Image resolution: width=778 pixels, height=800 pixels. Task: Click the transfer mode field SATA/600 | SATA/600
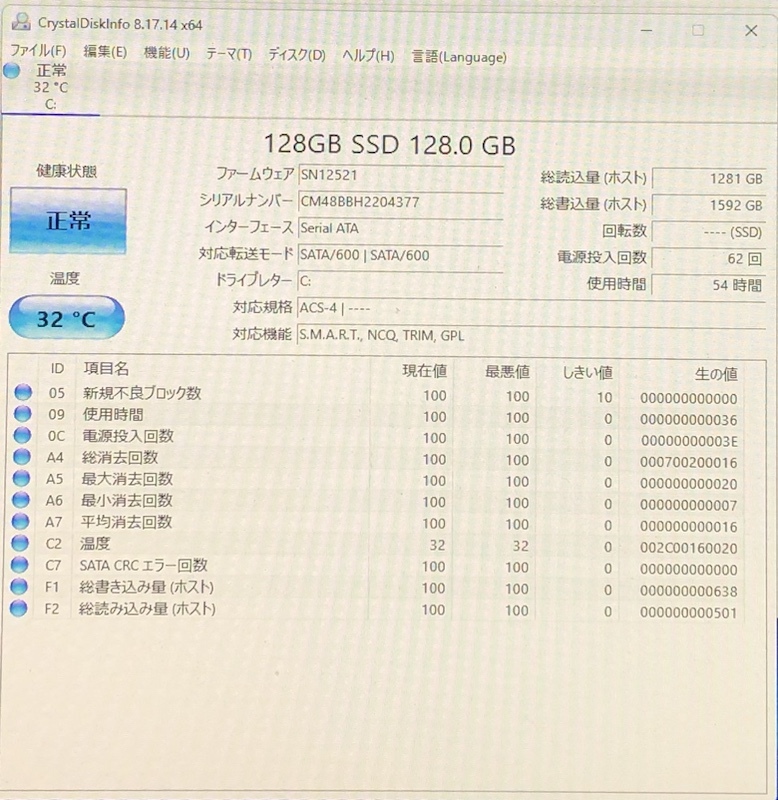click(x=400, y=255)
